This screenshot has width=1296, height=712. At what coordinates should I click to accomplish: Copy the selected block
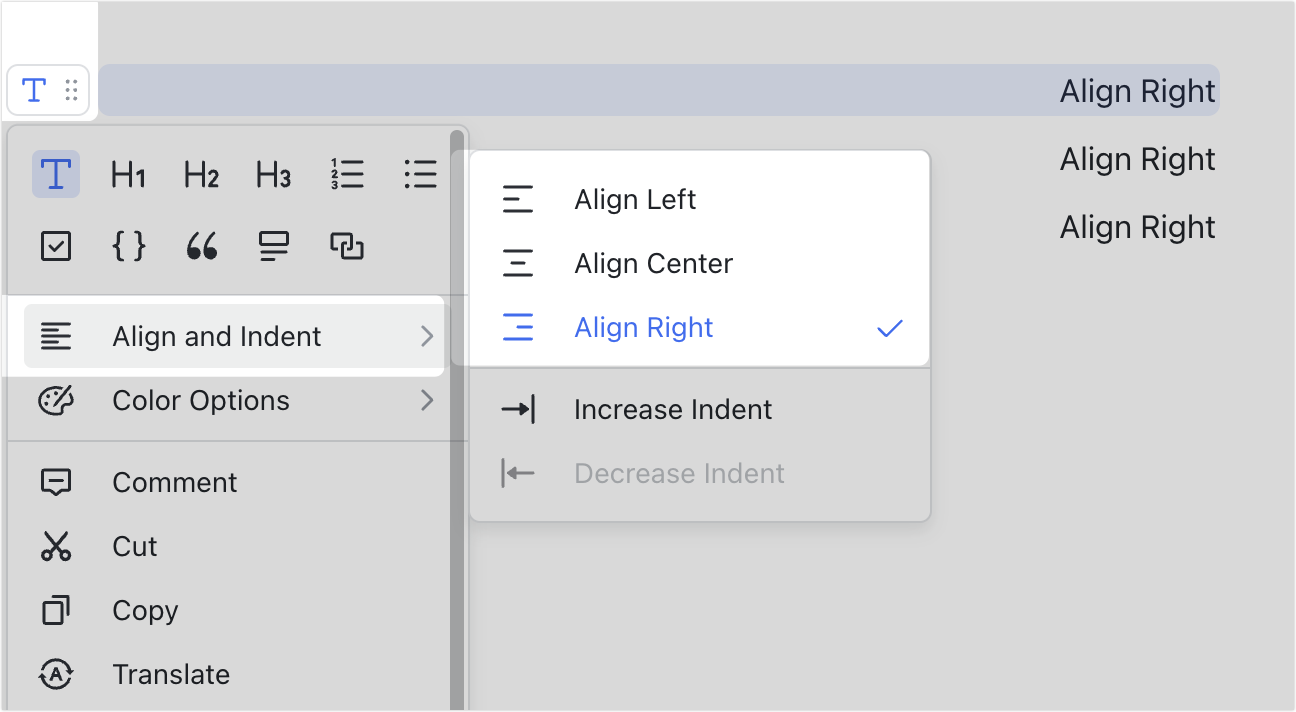tap(146, 610)
